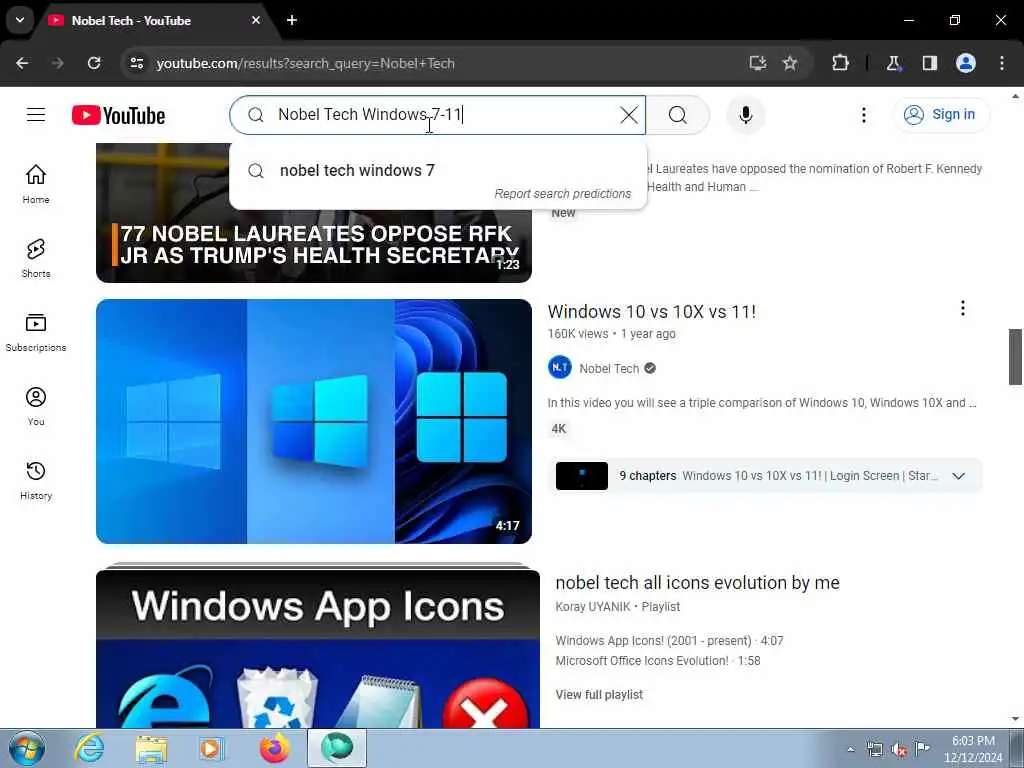Viewport: 1024px width, 768px height.
Task: Open Windows Explorer folder on taskbar
Action: 151,748
